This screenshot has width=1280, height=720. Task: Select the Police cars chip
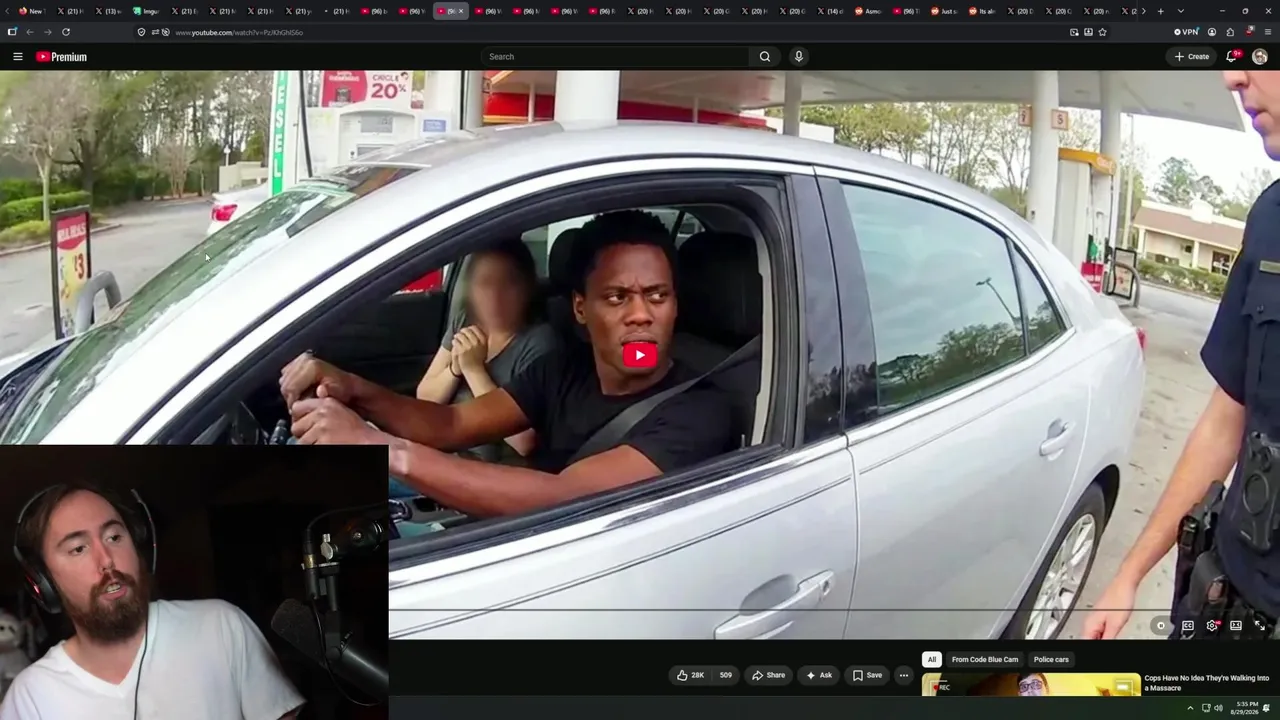point(1051,660)
